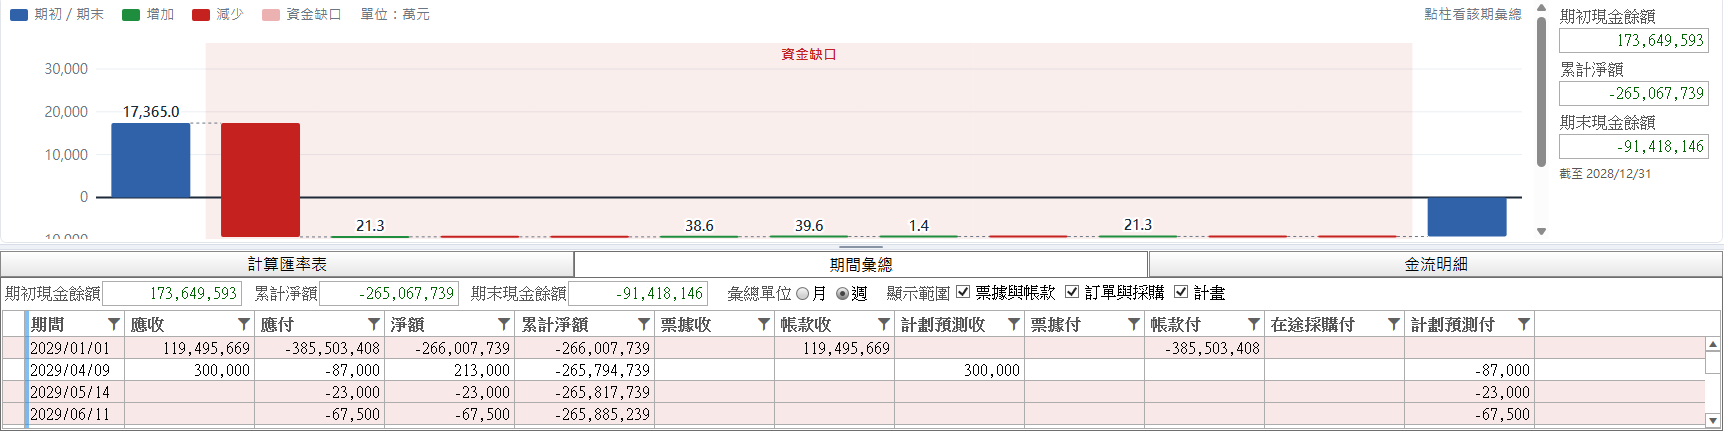Click right panel 期末現金餘額 value -91,418,146

tap(1634, 146)
